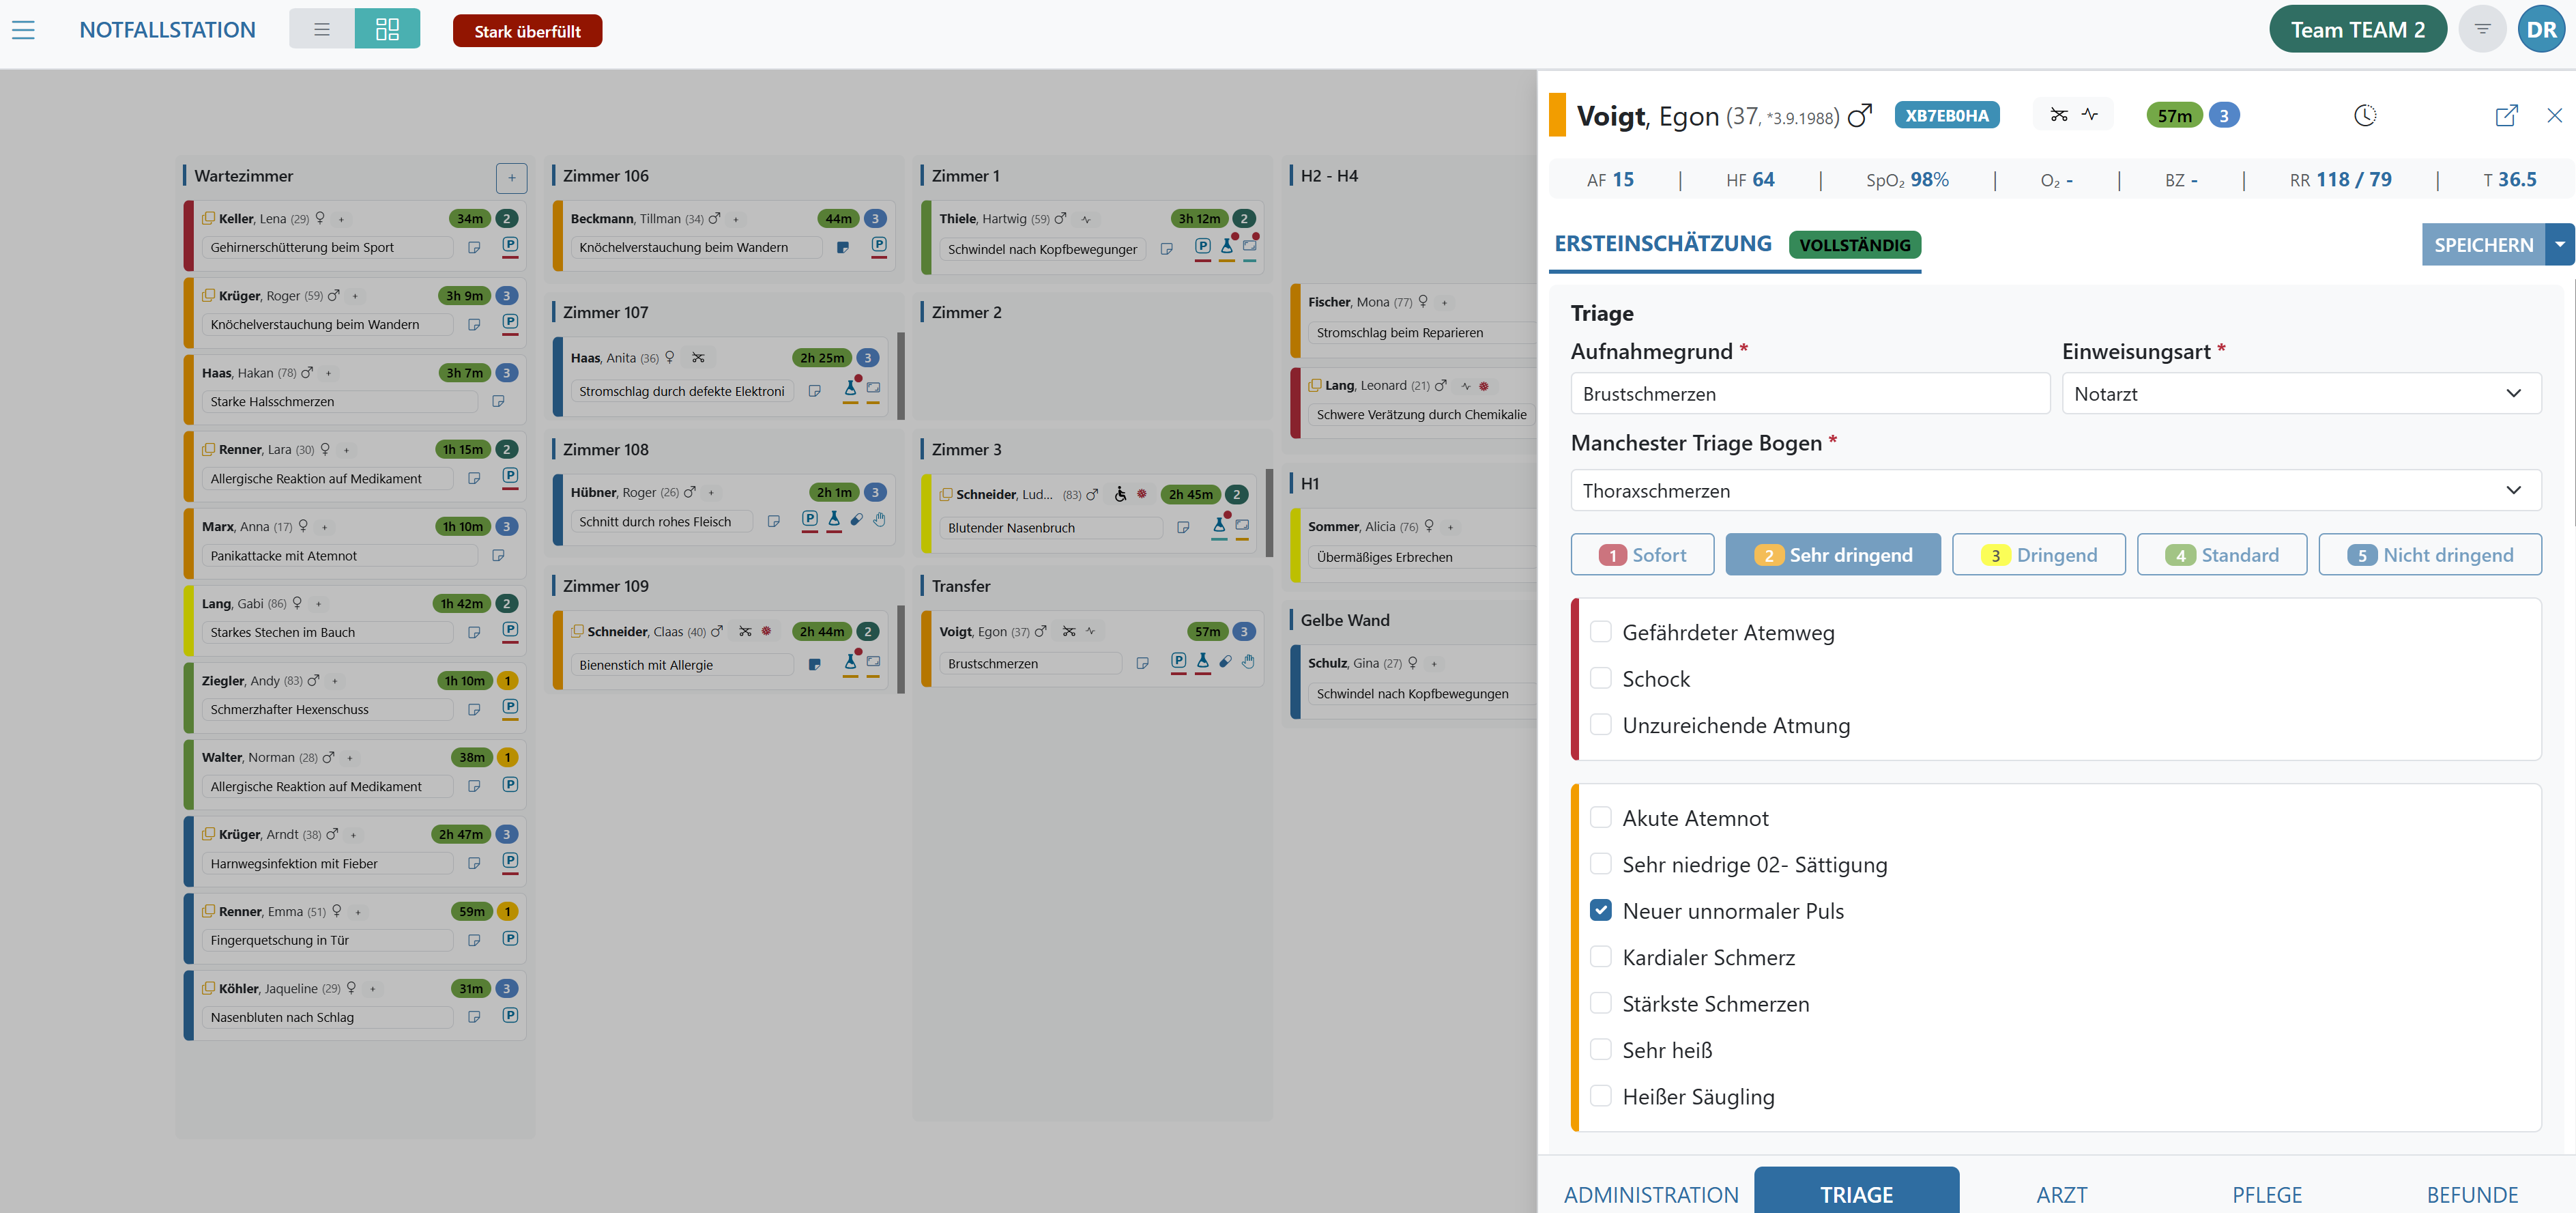
Task: Check Sehr niedrige 02- Sättigung checkbox
Action: (1600, 864)
